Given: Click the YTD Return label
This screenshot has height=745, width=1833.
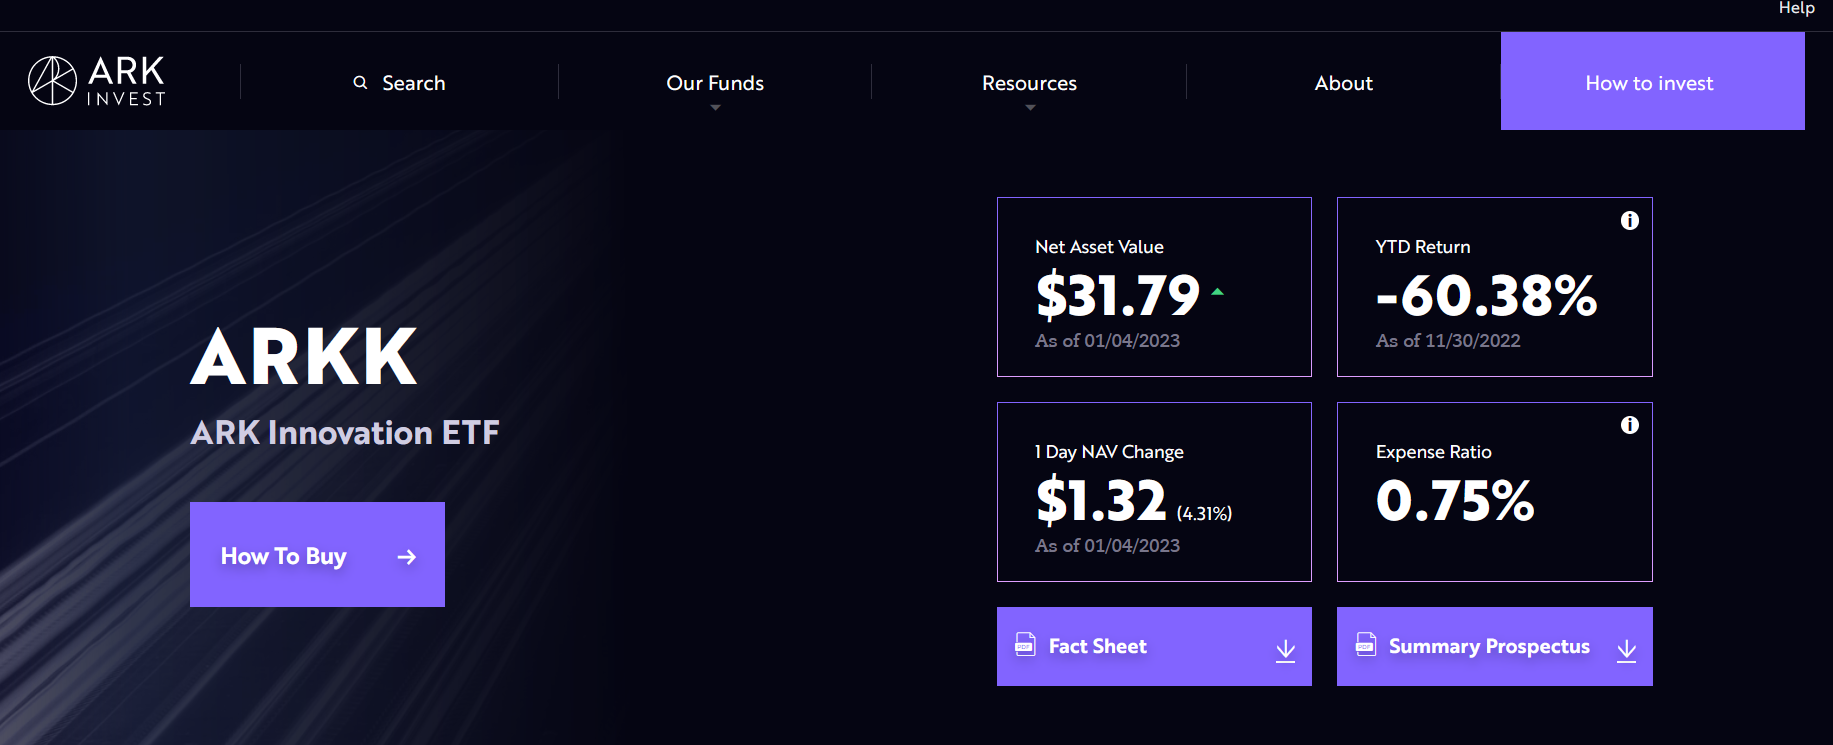Looking at the screenshot, I should tap(1423, 247).
